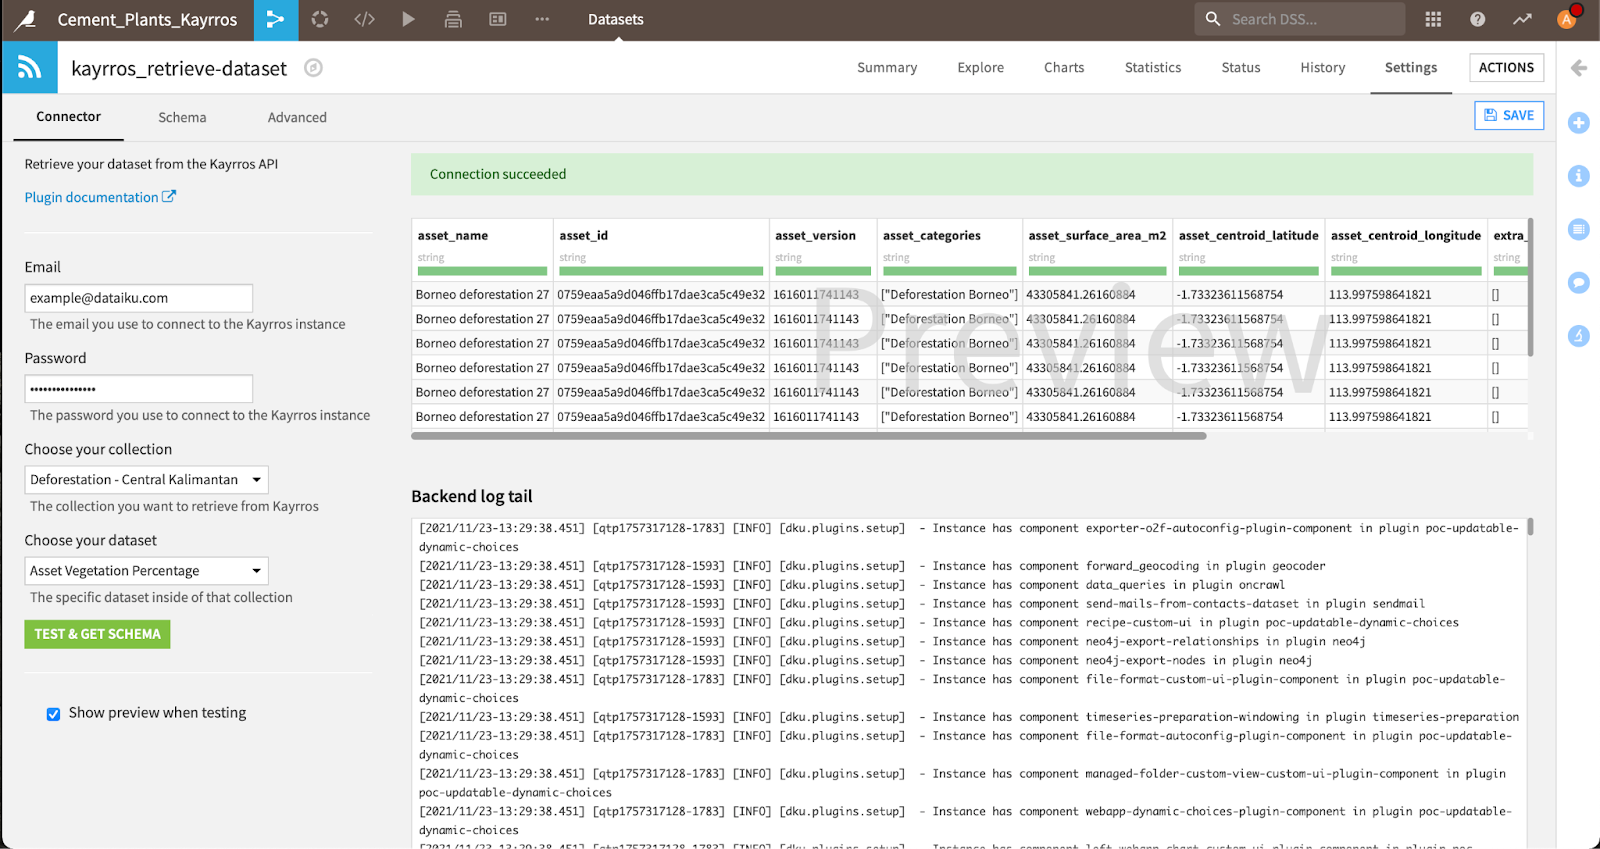This screenshot has height=849, width=1600.
Task: Open the Jobs play icon
Action: tap(408, 19)
